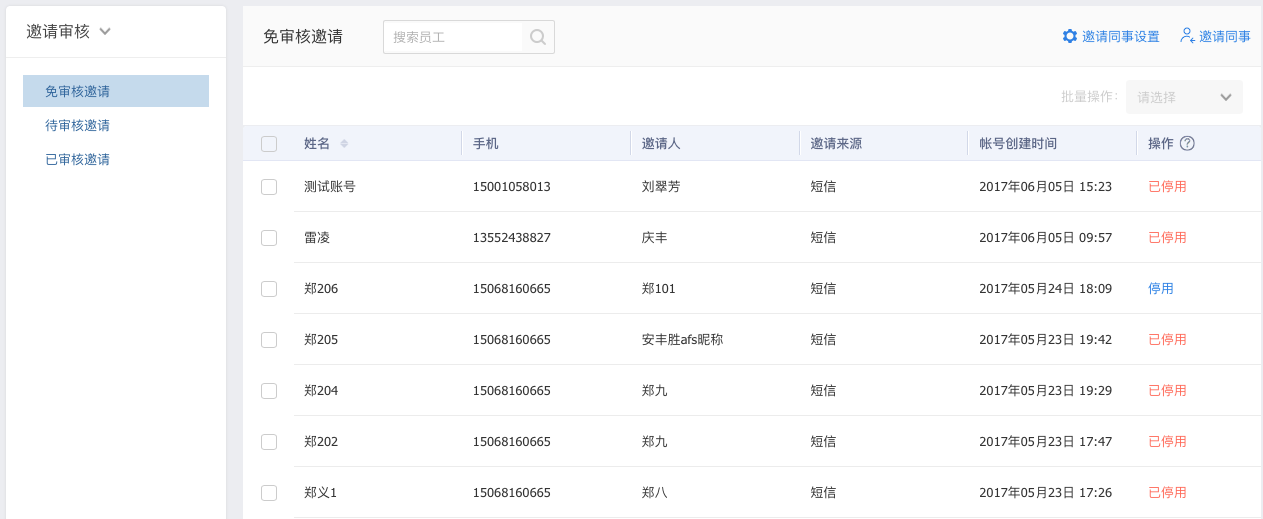Expand the 邀请审核 dropdown chevron

[x=105, y=31]
